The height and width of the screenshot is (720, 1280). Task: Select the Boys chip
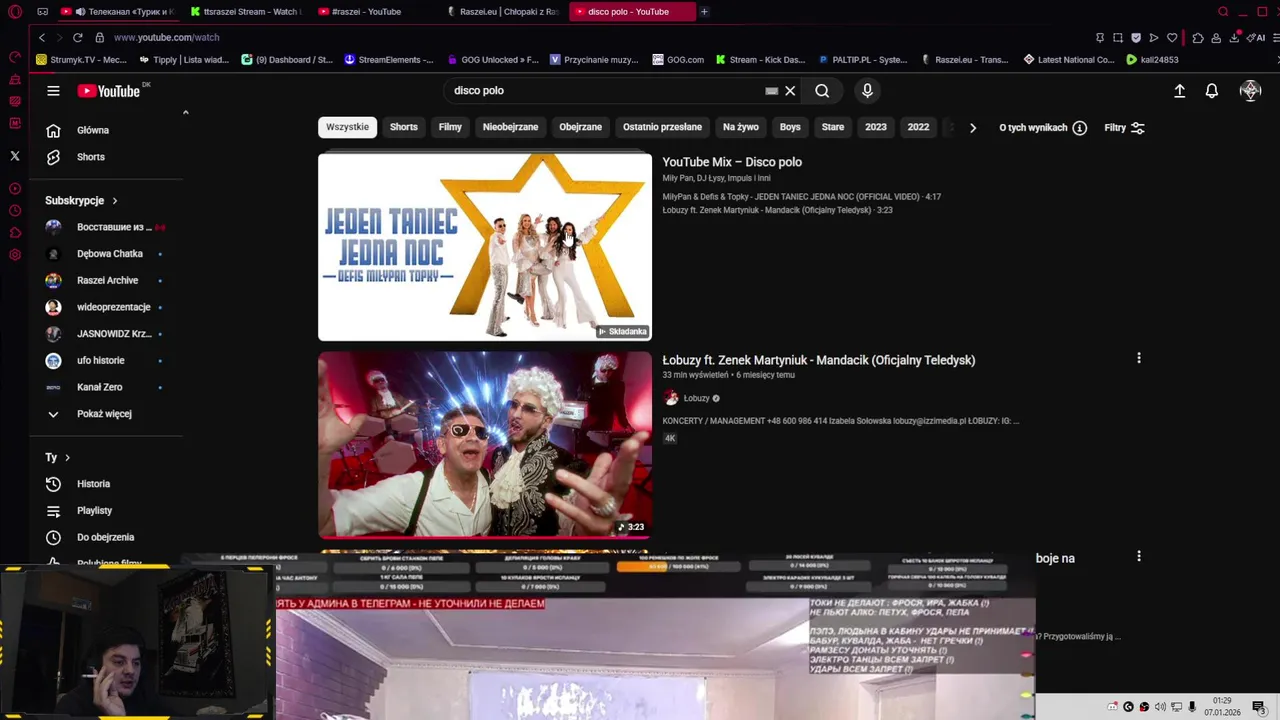click(x=790, y=127)
